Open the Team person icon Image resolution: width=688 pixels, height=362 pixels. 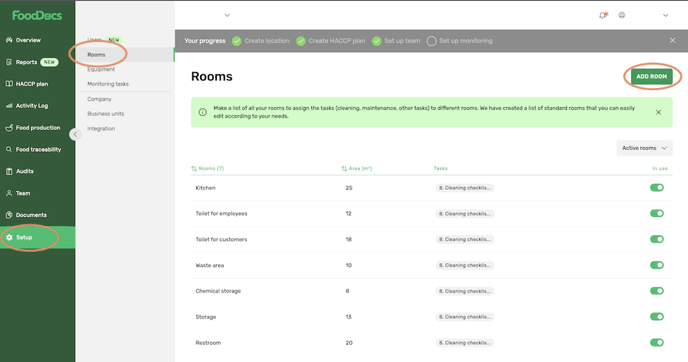(9, 193)
